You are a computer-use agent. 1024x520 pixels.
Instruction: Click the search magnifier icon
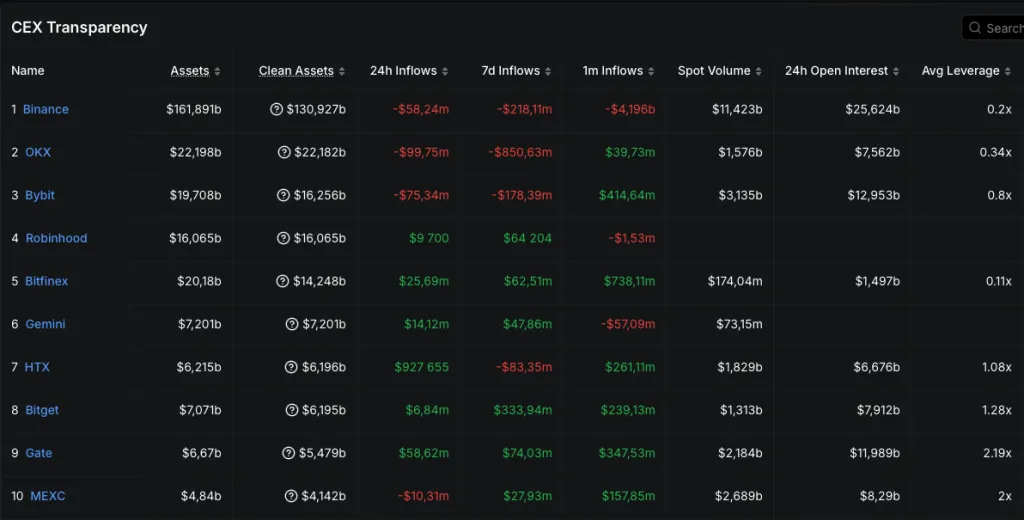click(x=975, y=28)
